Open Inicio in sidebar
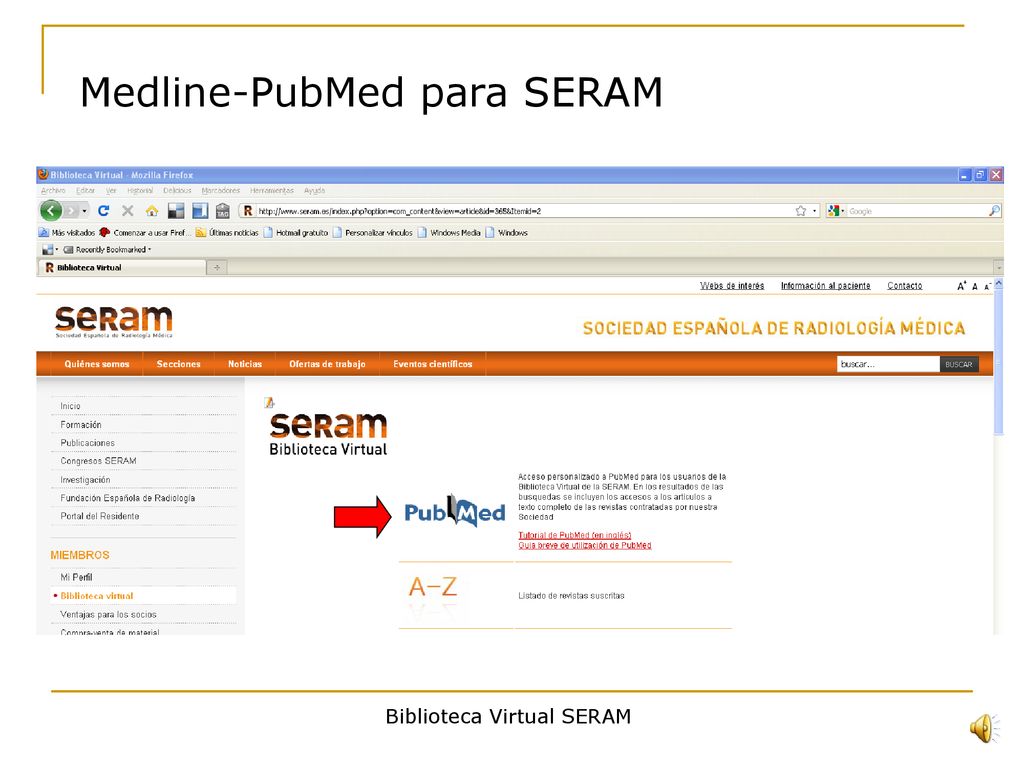 [x=71, y=406]
